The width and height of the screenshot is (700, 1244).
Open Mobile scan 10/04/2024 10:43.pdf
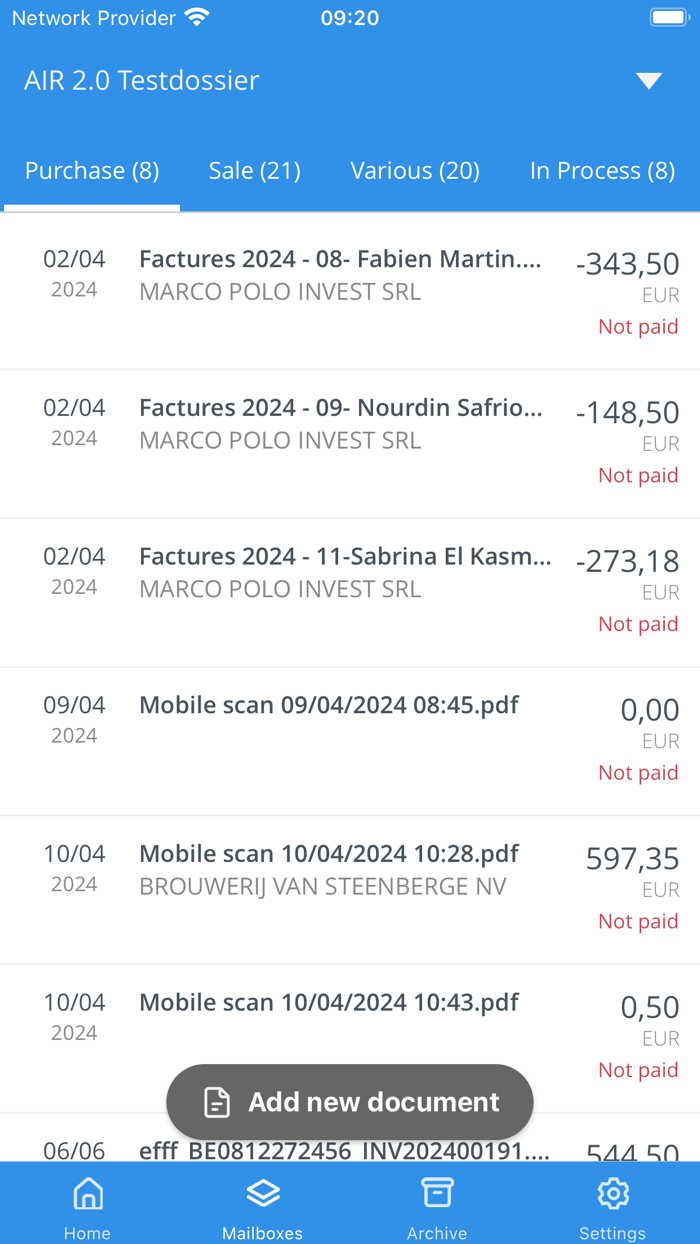point(329,1003)
